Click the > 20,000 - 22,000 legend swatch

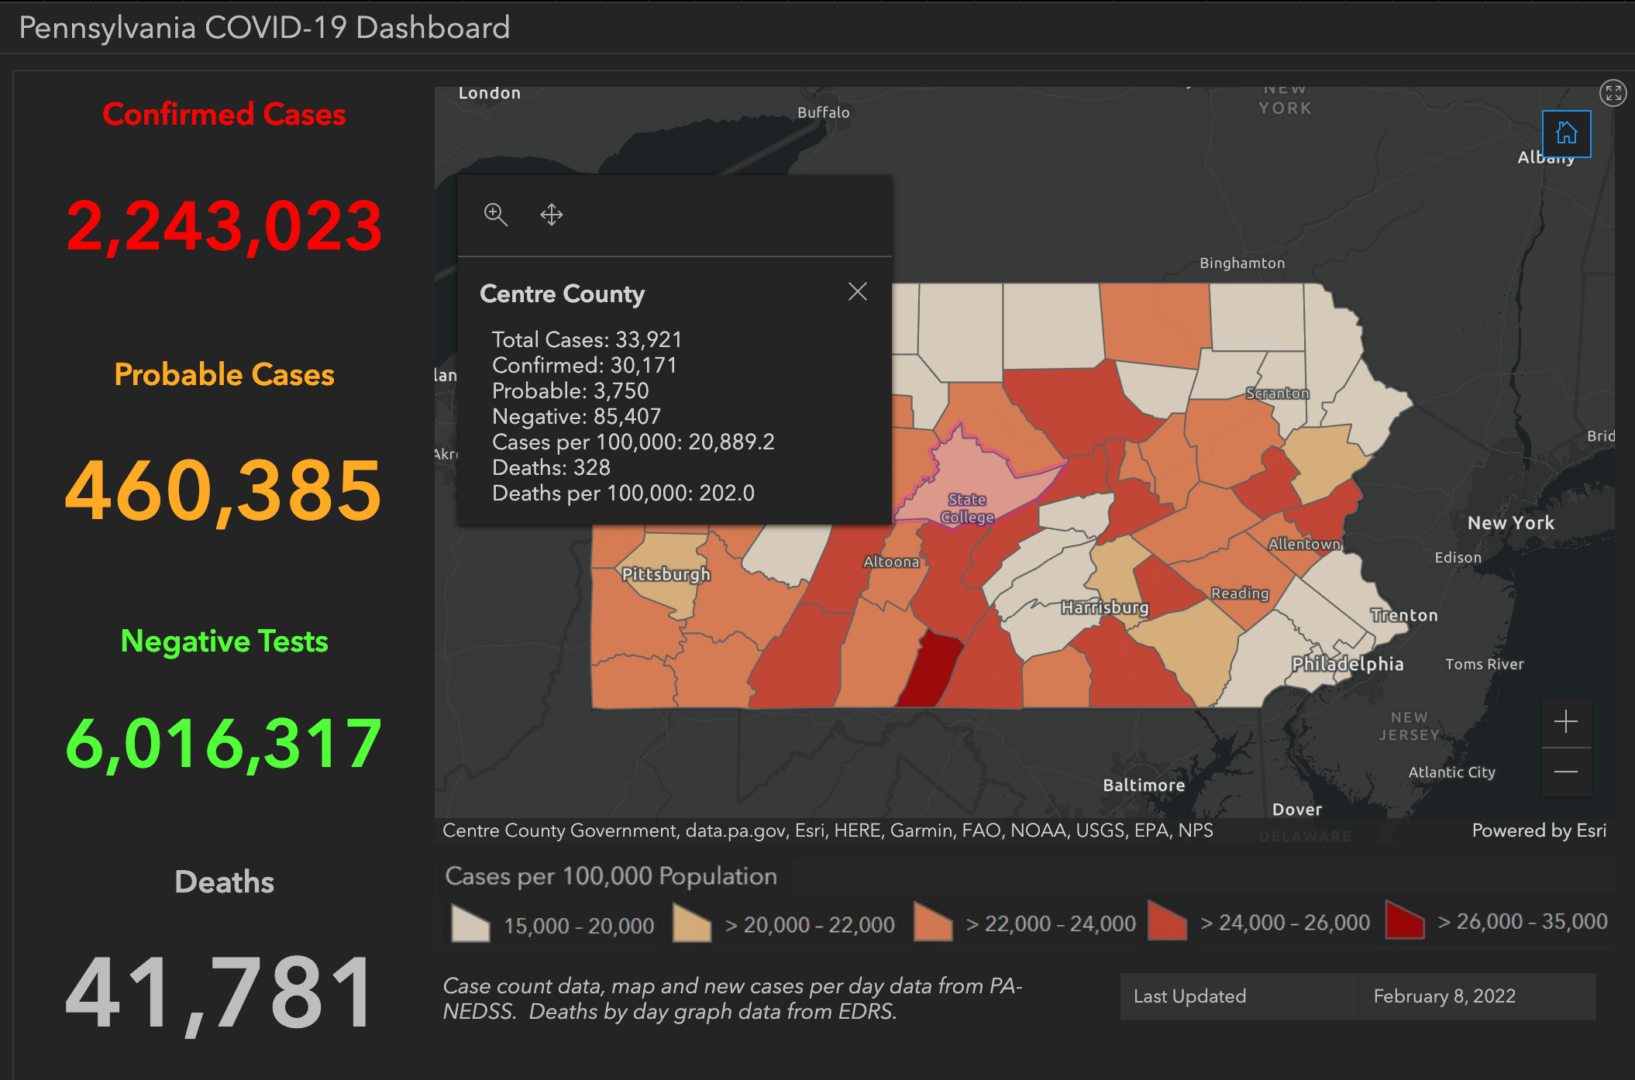click(x=692, y=924)
